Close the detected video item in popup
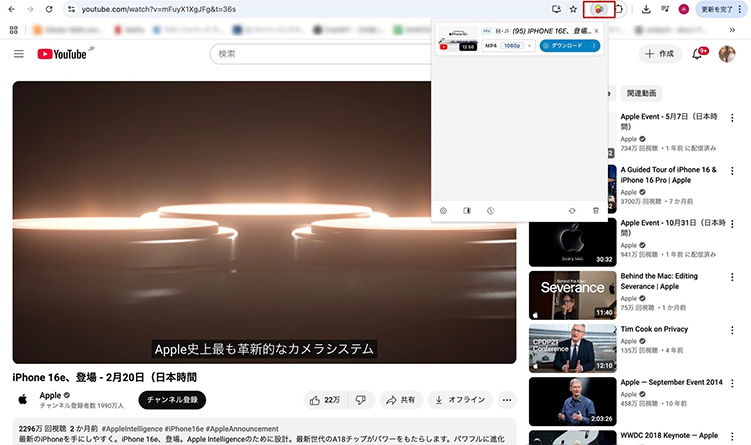Screen dimensions: 751x445 pos(596,31)
